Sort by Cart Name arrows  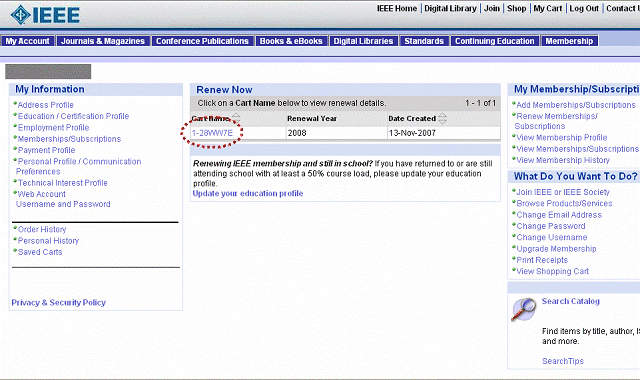tap(236, 118)
